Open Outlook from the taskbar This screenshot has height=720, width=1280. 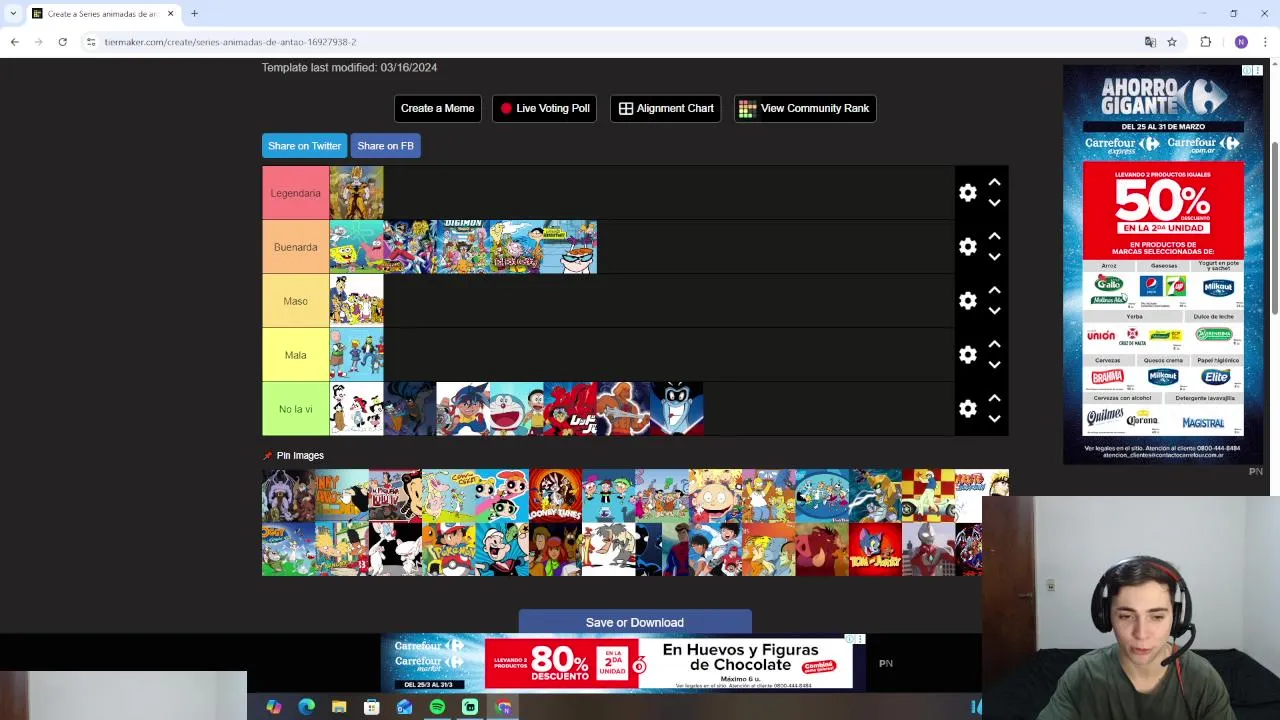404,707
